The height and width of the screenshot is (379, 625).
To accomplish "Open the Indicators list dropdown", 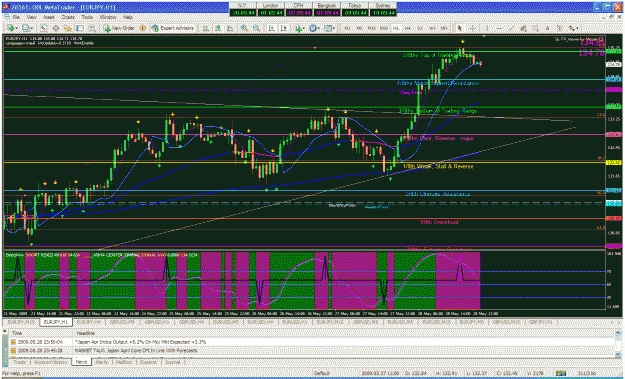I will tap(300, 28).
